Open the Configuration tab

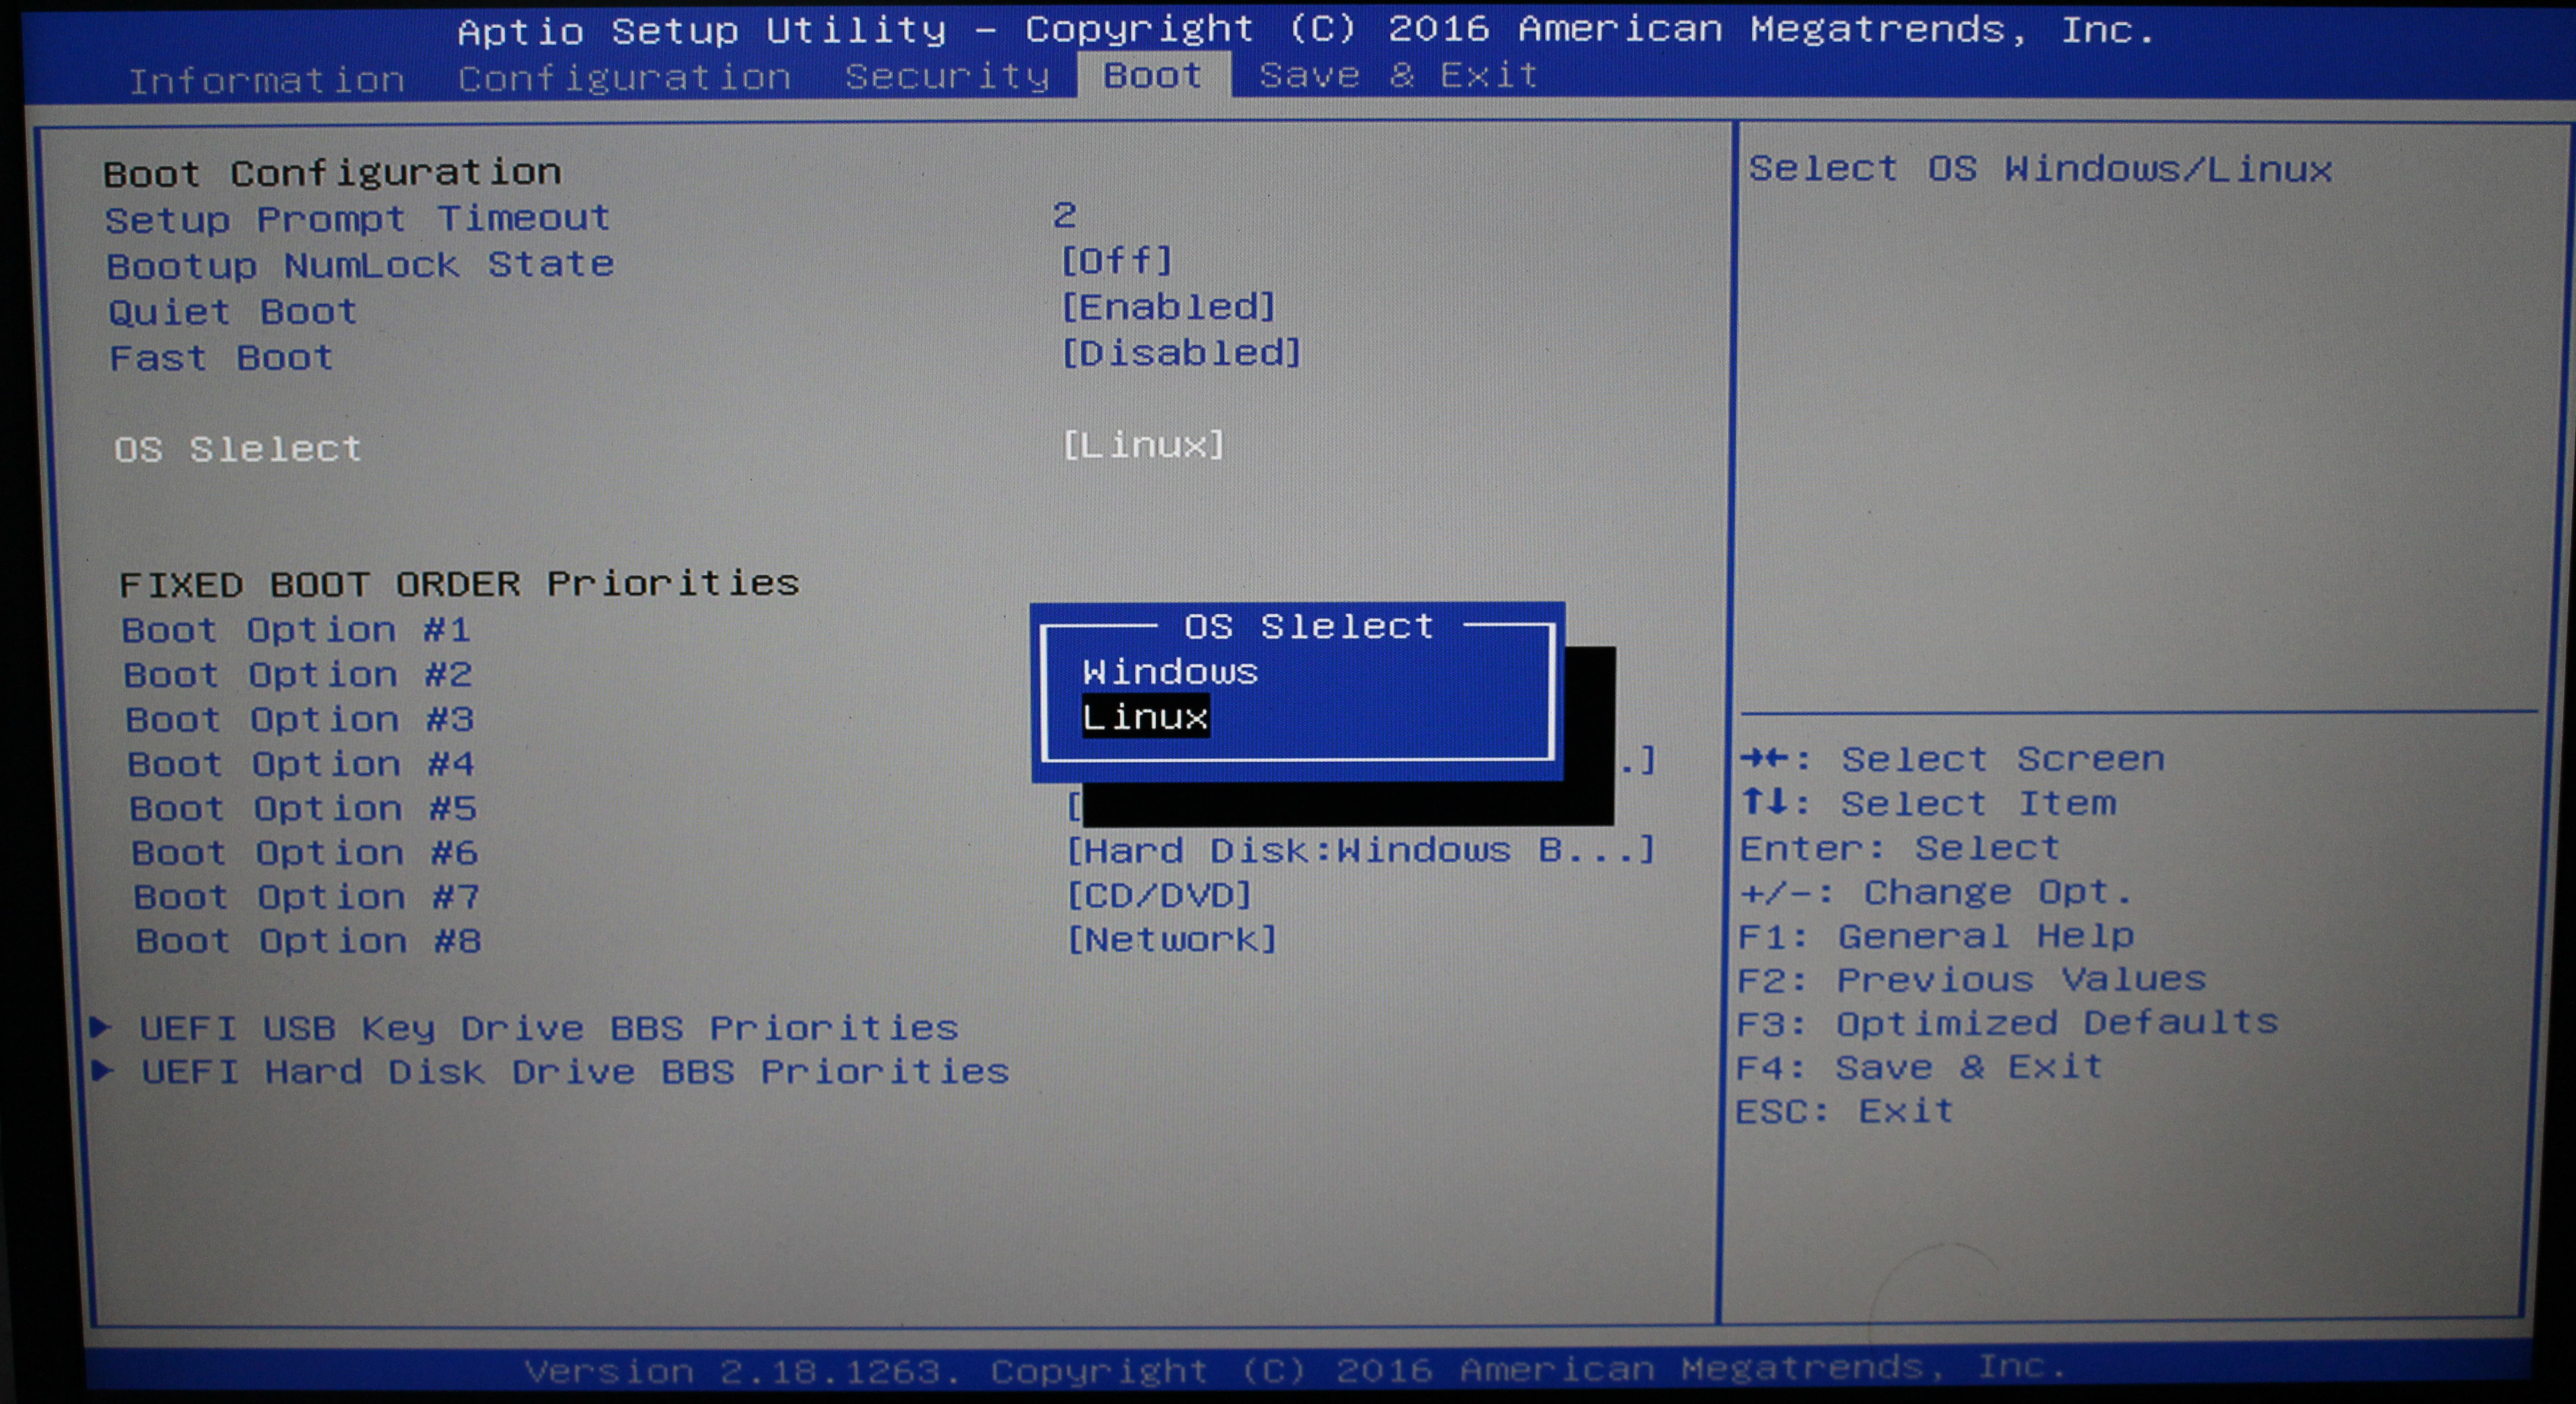tap(624, 78)
